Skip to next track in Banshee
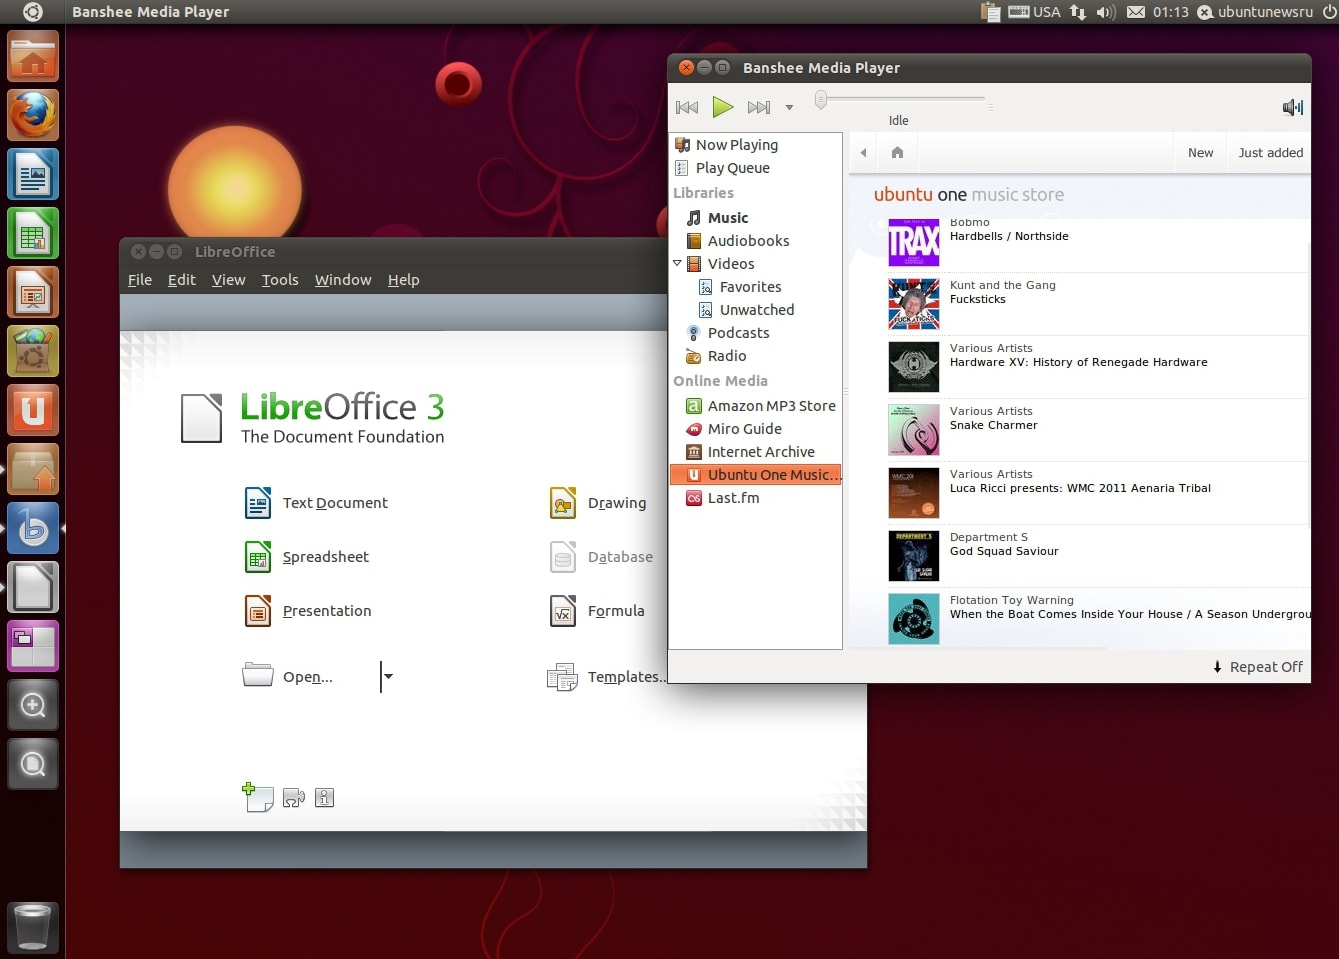This screenshot has width=1339, height=959. pos(759,107)
